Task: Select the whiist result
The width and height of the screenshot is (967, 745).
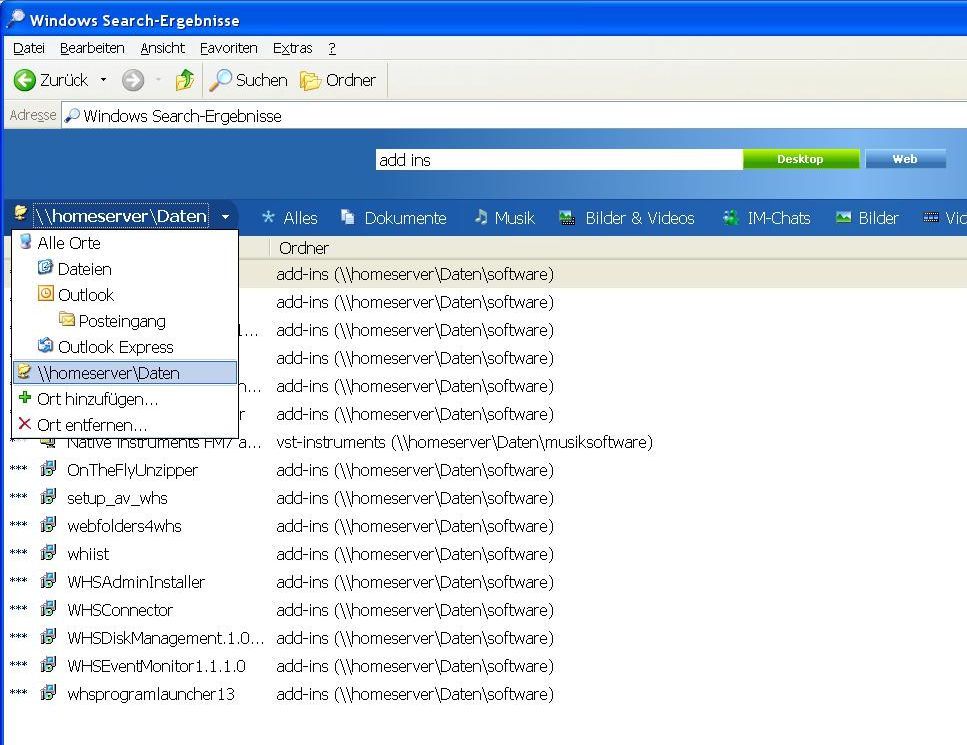Action: click(88, 554)
